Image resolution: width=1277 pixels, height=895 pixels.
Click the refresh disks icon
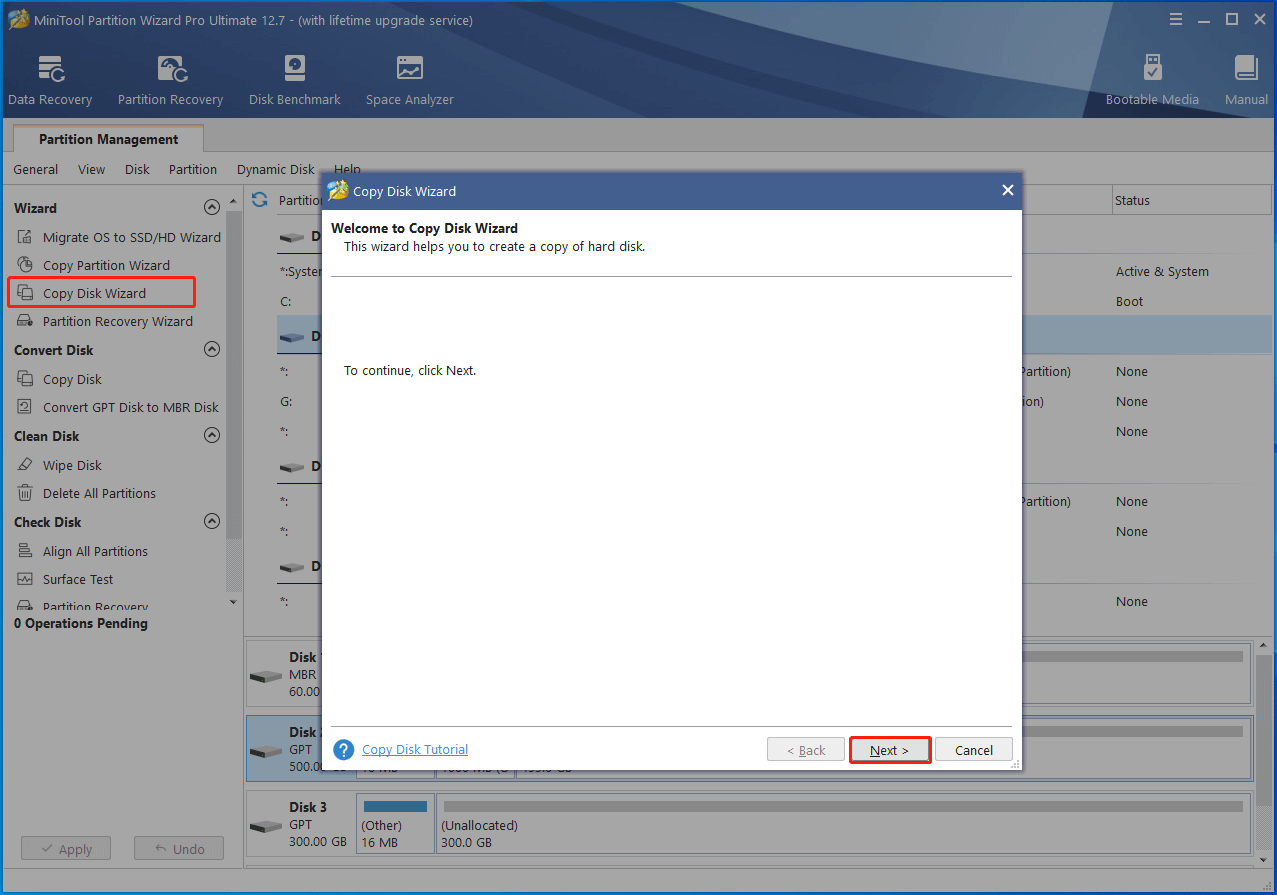click(259, 199)
